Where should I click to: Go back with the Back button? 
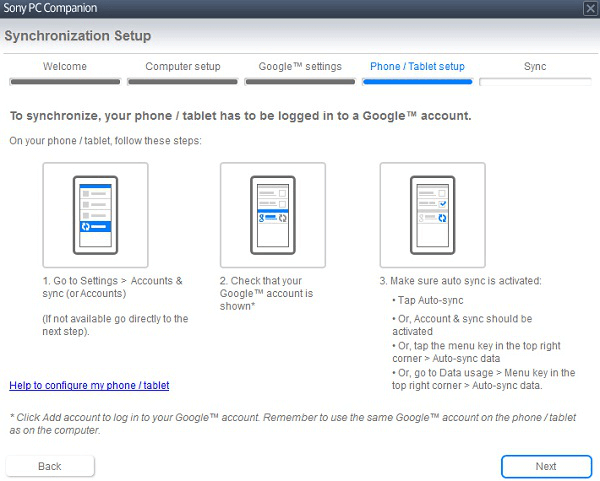pyautogui.click(x=50, y=466)
